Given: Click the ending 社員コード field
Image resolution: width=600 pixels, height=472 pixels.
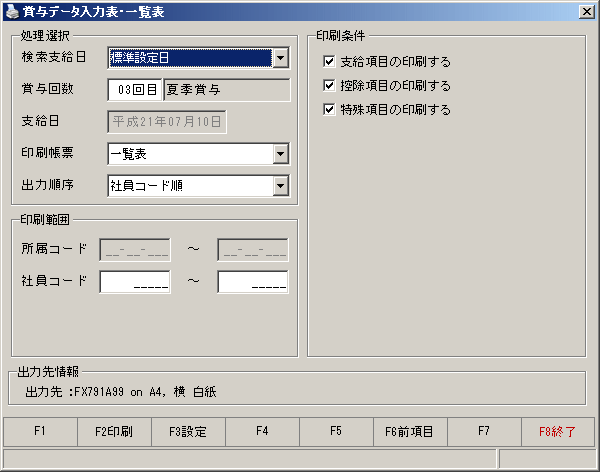Looking at the screenshot, I should [253, 282].
